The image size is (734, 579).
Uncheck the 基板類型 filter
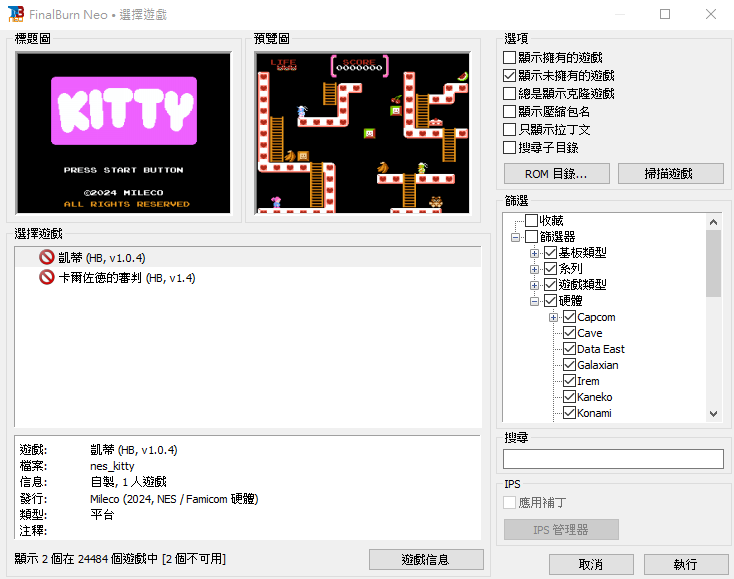550,253
